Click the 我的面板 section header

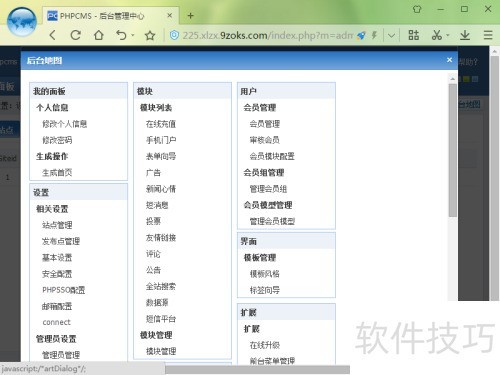click(78, 91)
